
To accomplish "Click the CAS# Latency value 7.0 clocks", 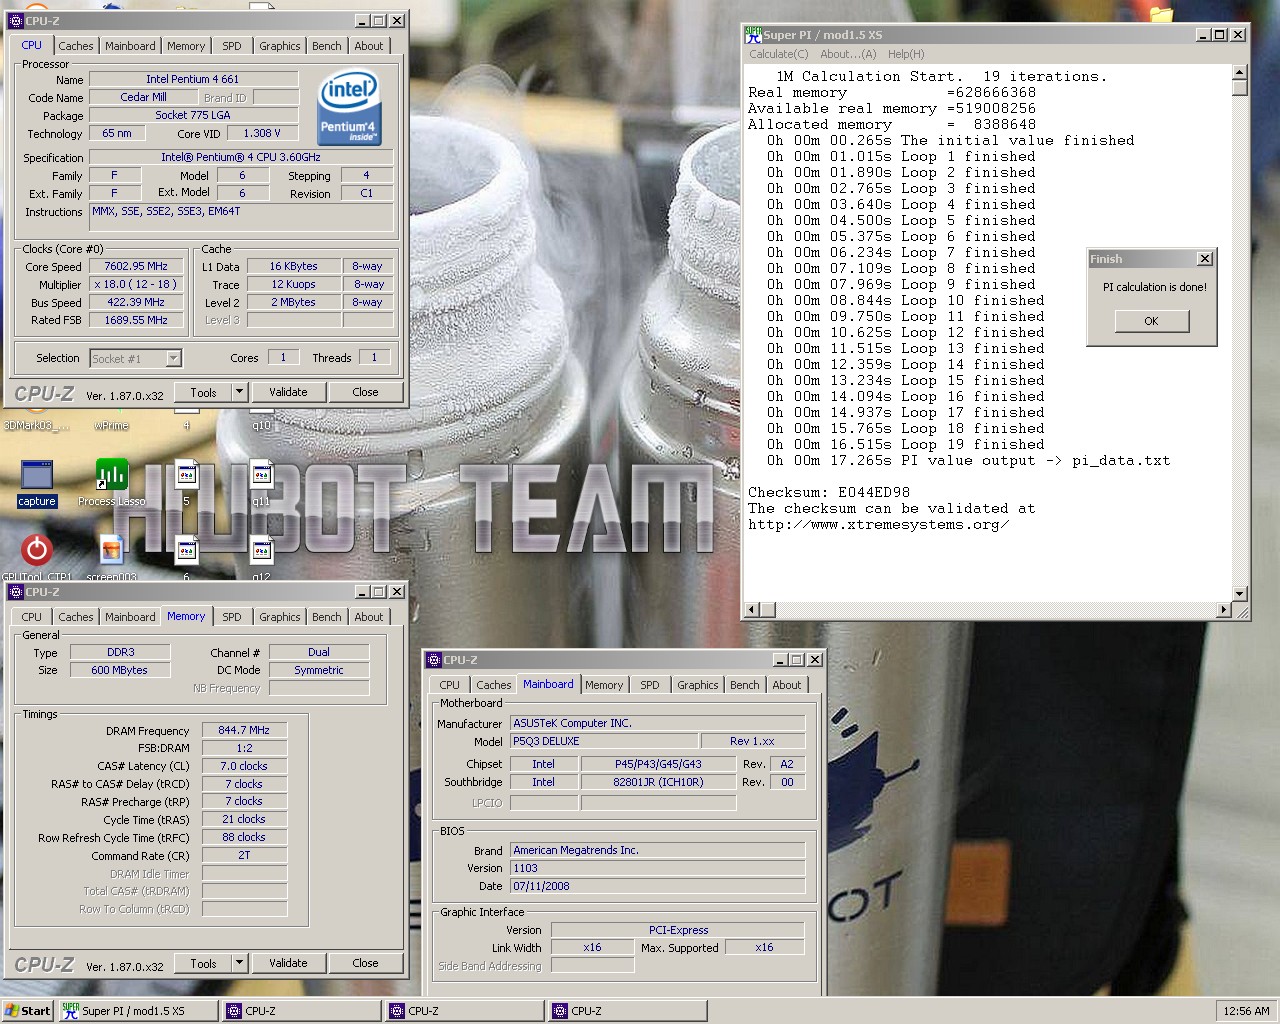I will 244,766.
